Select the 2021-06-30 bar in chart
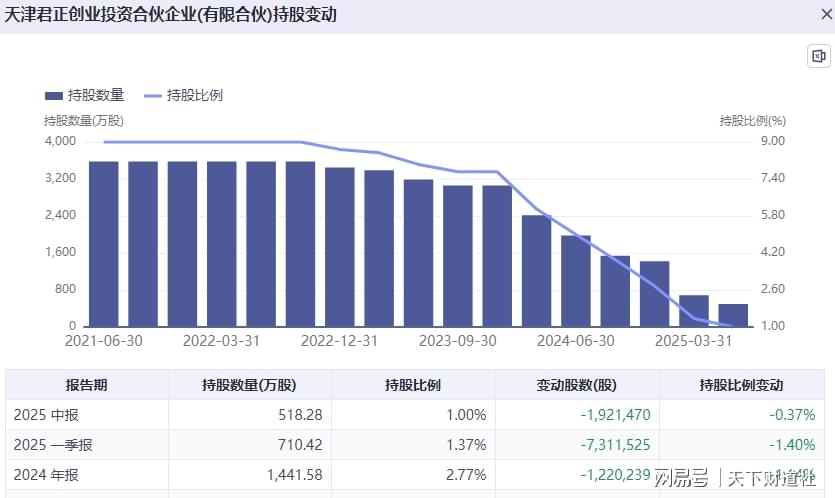Image resolution: width=835 pixels, height=498 pixels. [x=104, y=244]
